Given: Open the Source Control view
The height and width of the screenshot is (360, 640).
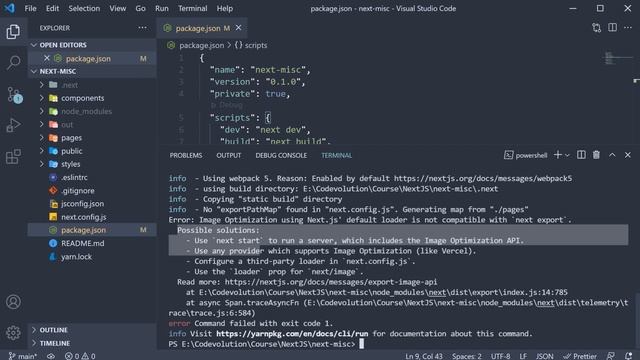Looking at the screenshot, I should pos(14,95).
